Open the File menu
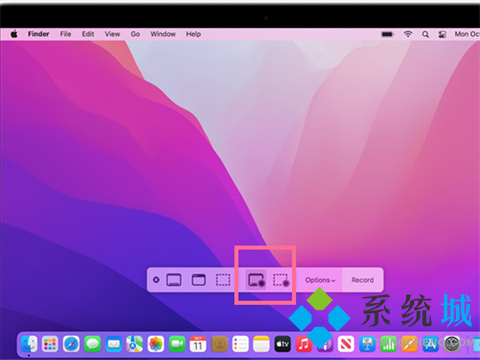This screenshot has height=360, width=480. click(66, 34)
